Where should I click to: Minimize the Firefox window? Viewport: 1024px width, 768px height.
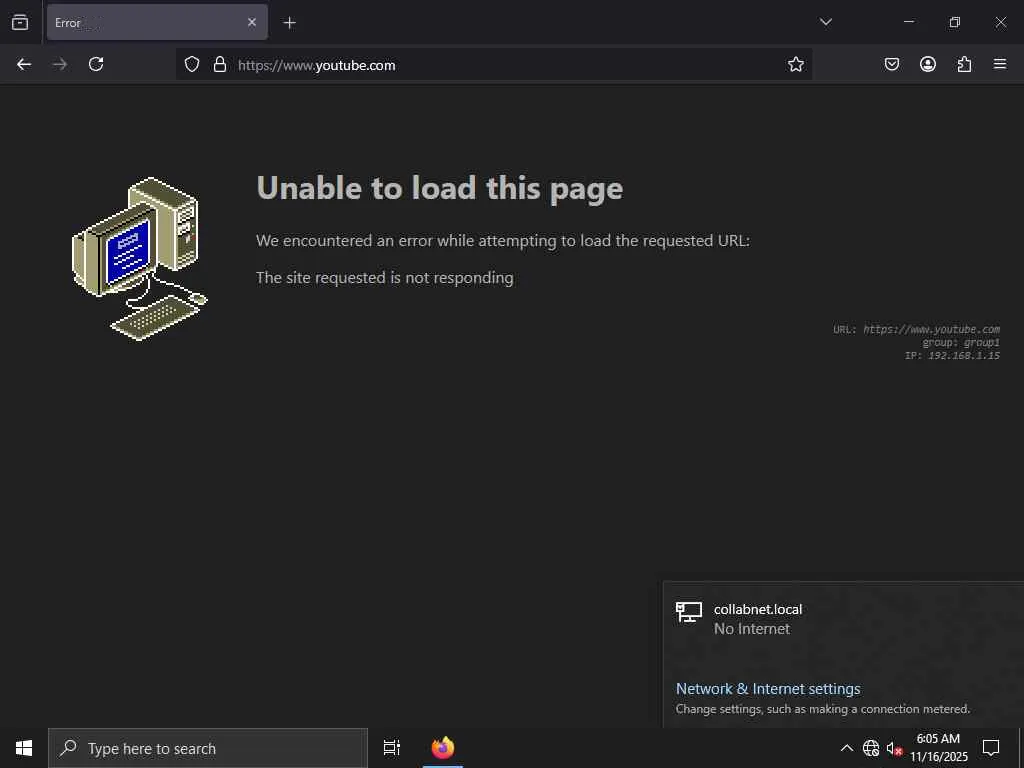(x=908, y=22)
